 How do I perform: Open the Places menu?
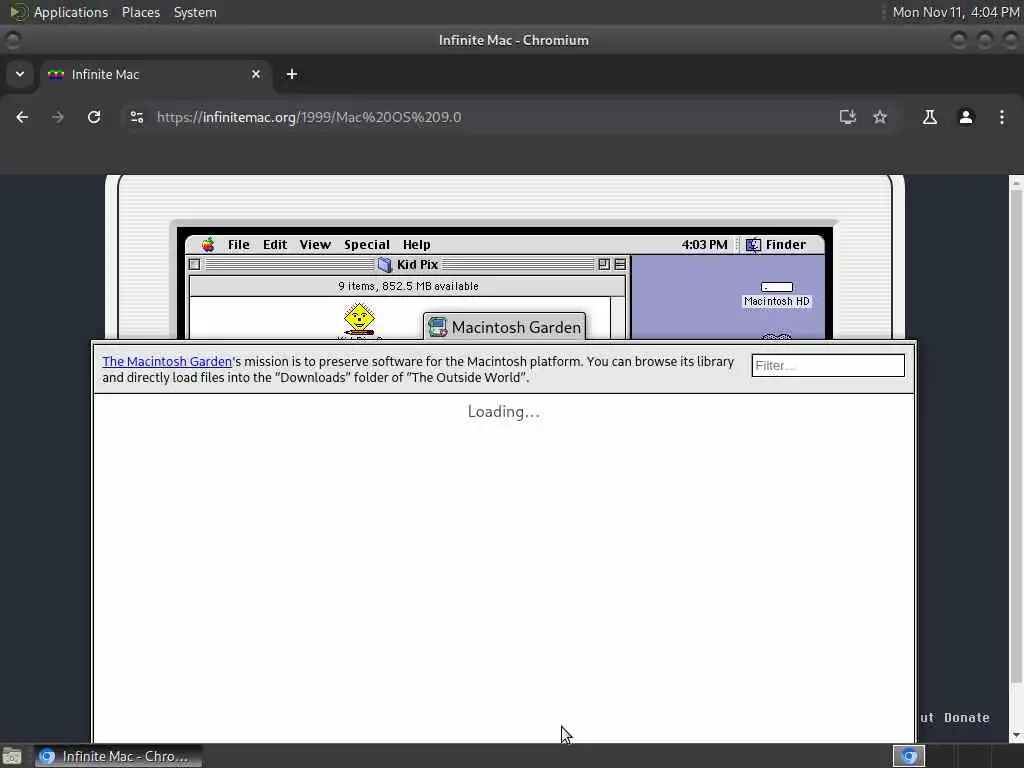(x=140, y=12)
